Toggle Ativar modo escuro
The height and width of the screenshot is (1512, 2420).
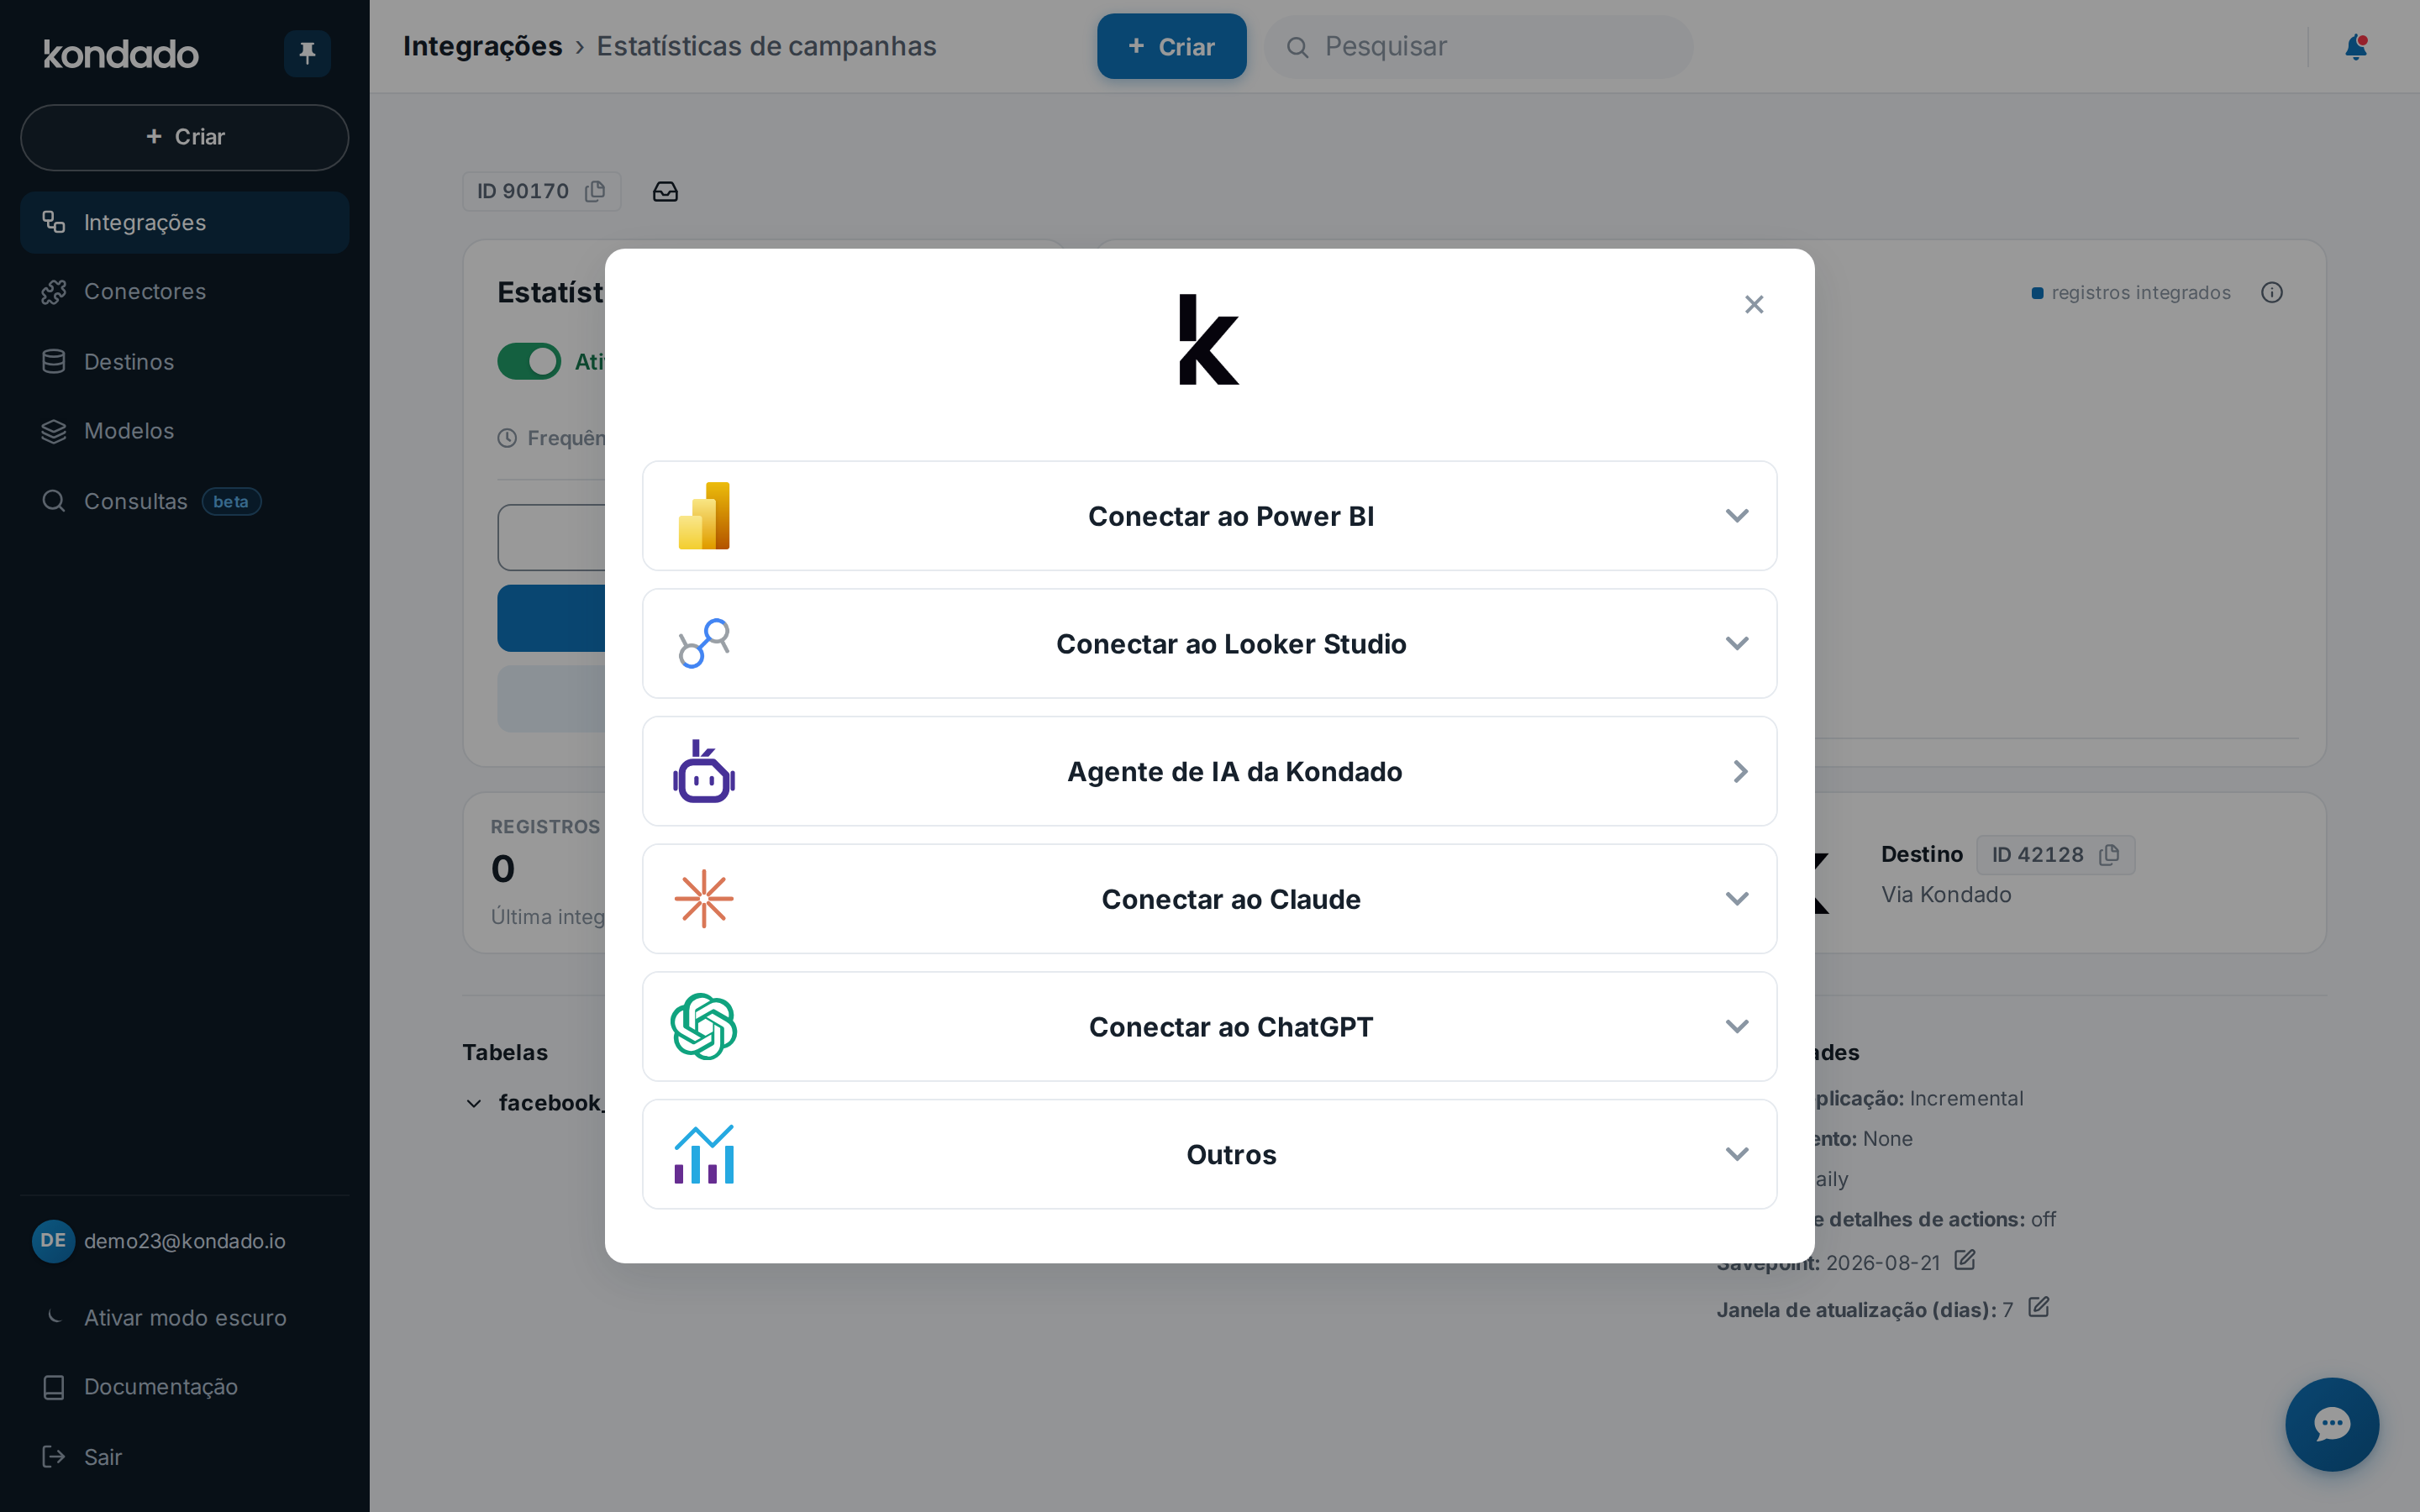[x=185, y=1318]
